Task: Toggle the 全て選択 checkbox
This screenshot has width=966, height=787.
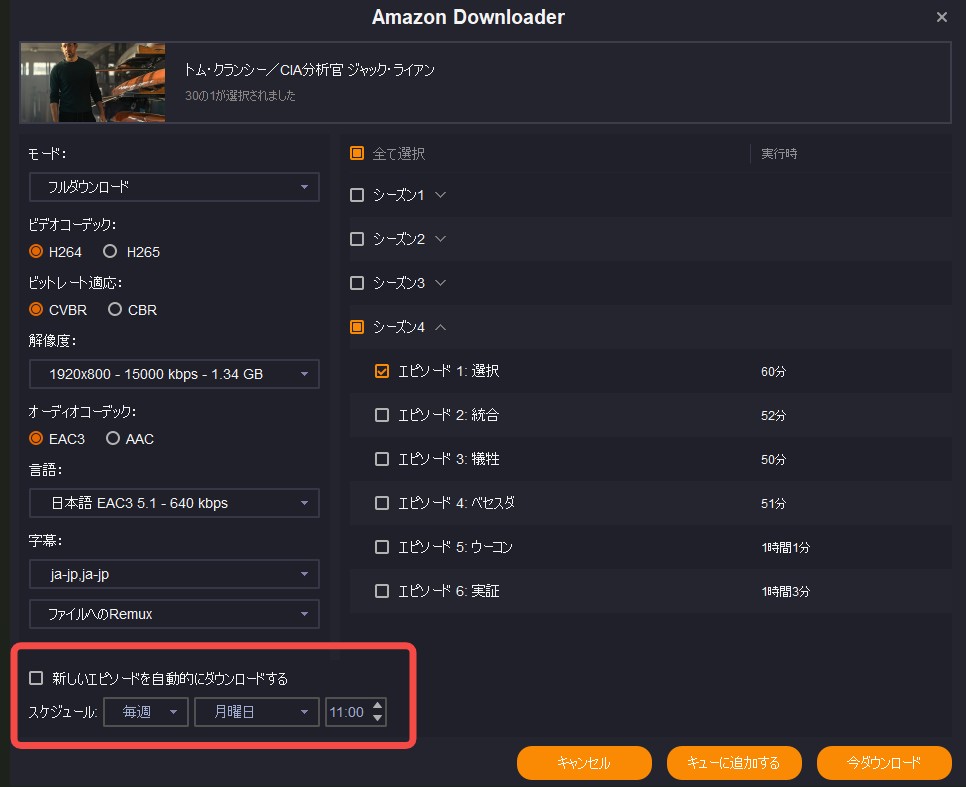Action: point(357,153)
